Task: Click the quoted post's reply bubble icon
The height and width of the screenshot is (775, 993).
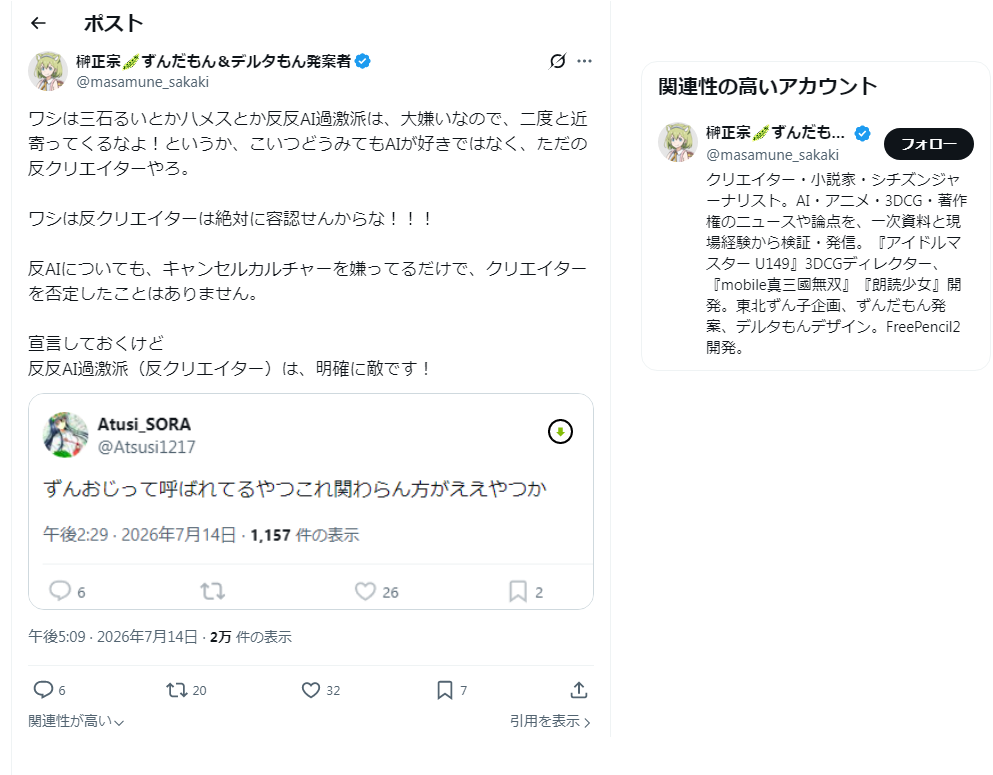Action: [60, 591]
